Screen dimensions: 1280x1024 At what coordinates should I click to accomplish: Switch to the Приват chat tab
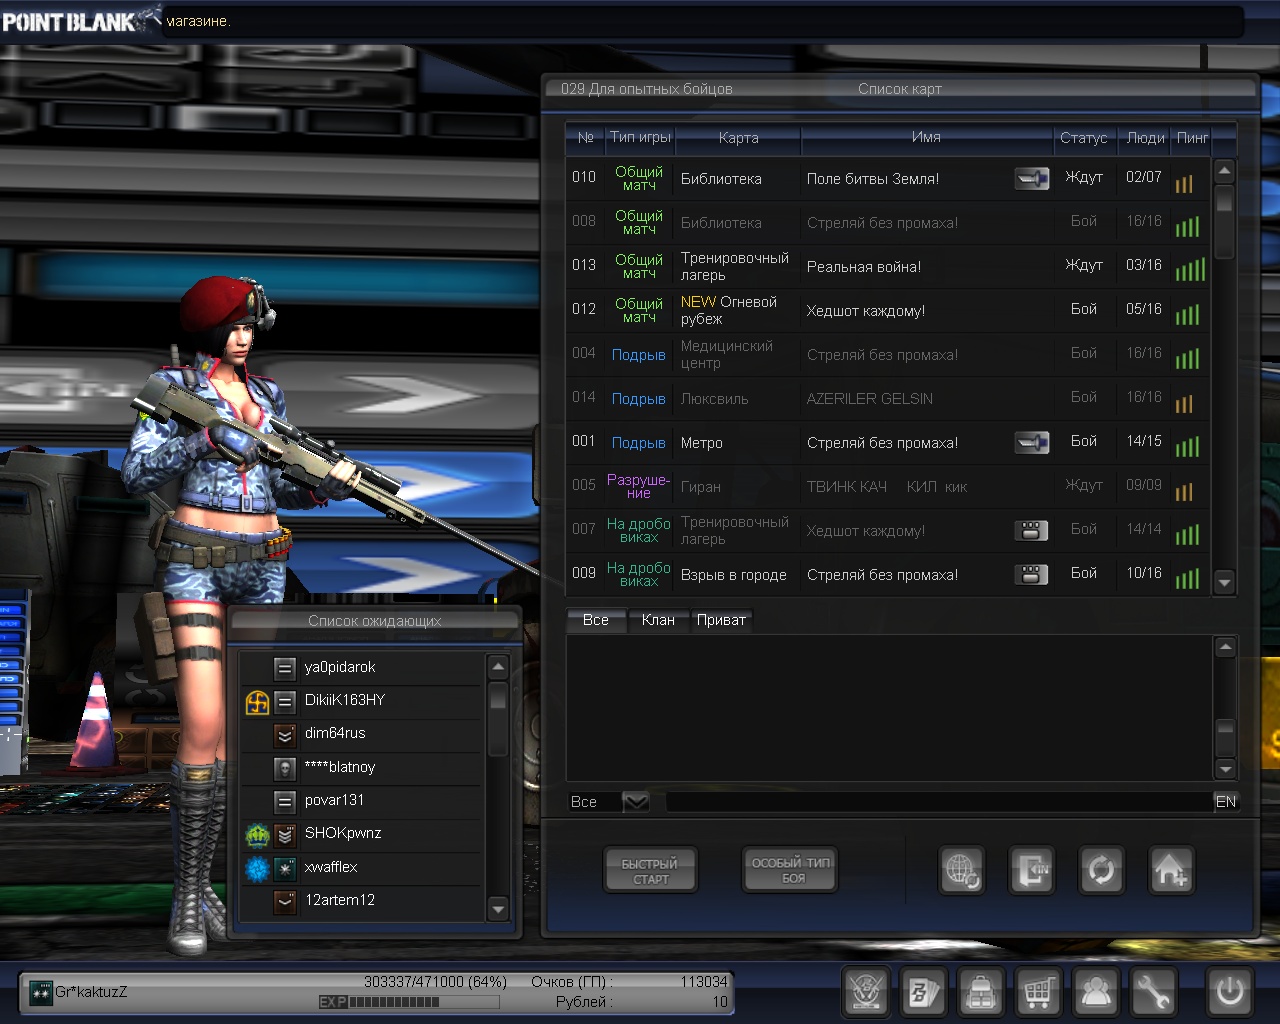(721, 620)
